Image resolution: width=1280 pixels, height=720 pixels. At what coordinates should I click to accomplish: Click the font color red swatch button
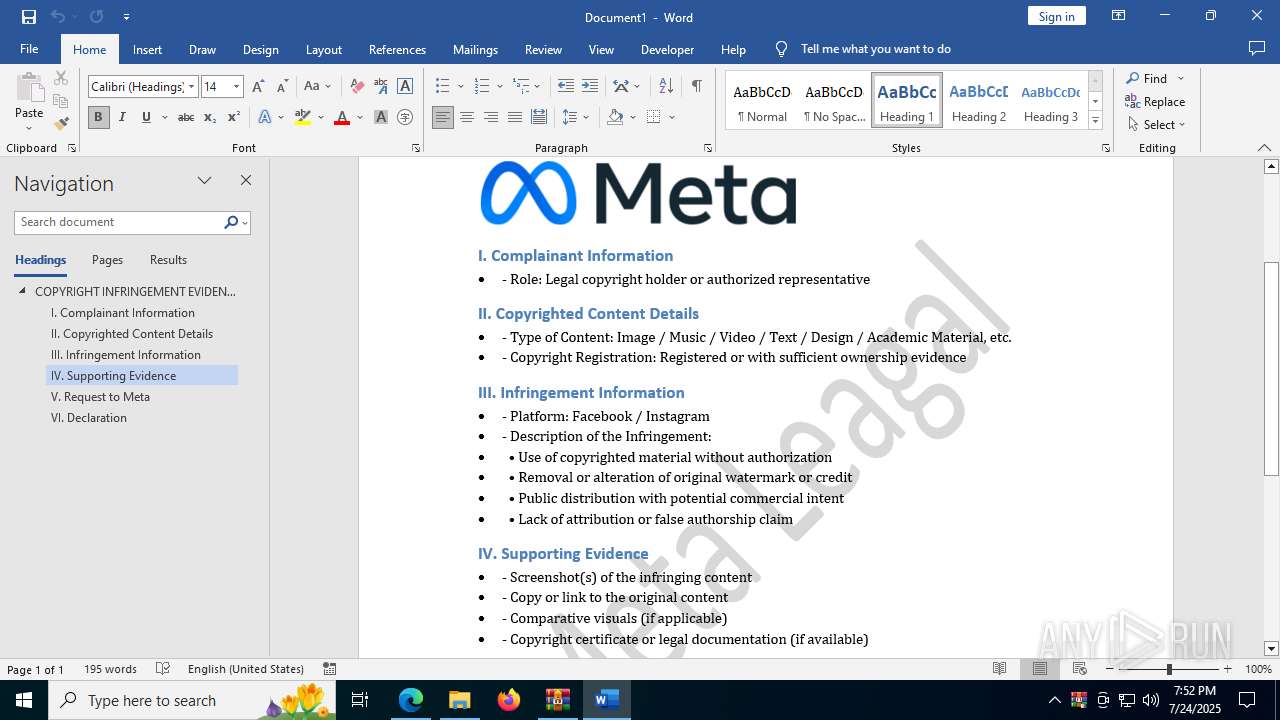click(342, 117)
